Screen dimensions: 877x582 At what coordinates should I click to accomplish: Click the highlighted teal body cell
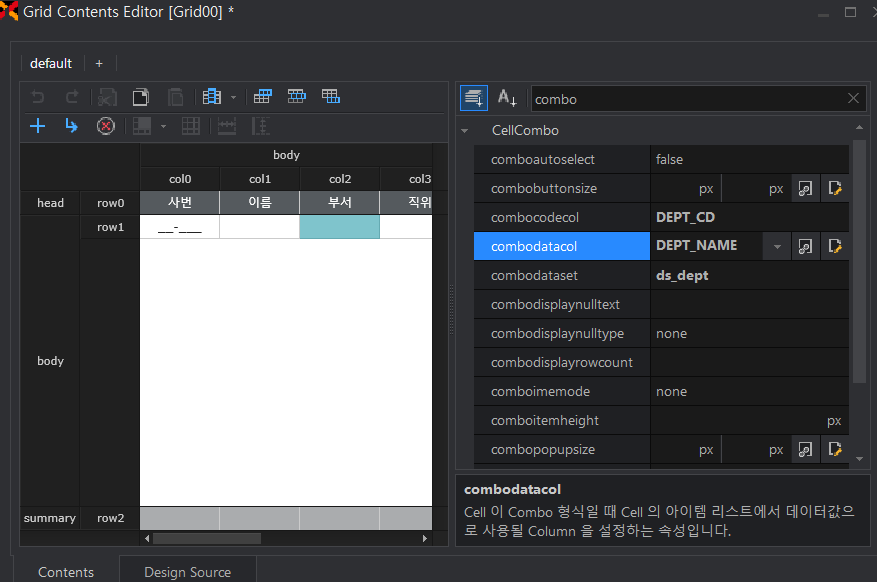(x=340, y=227)
